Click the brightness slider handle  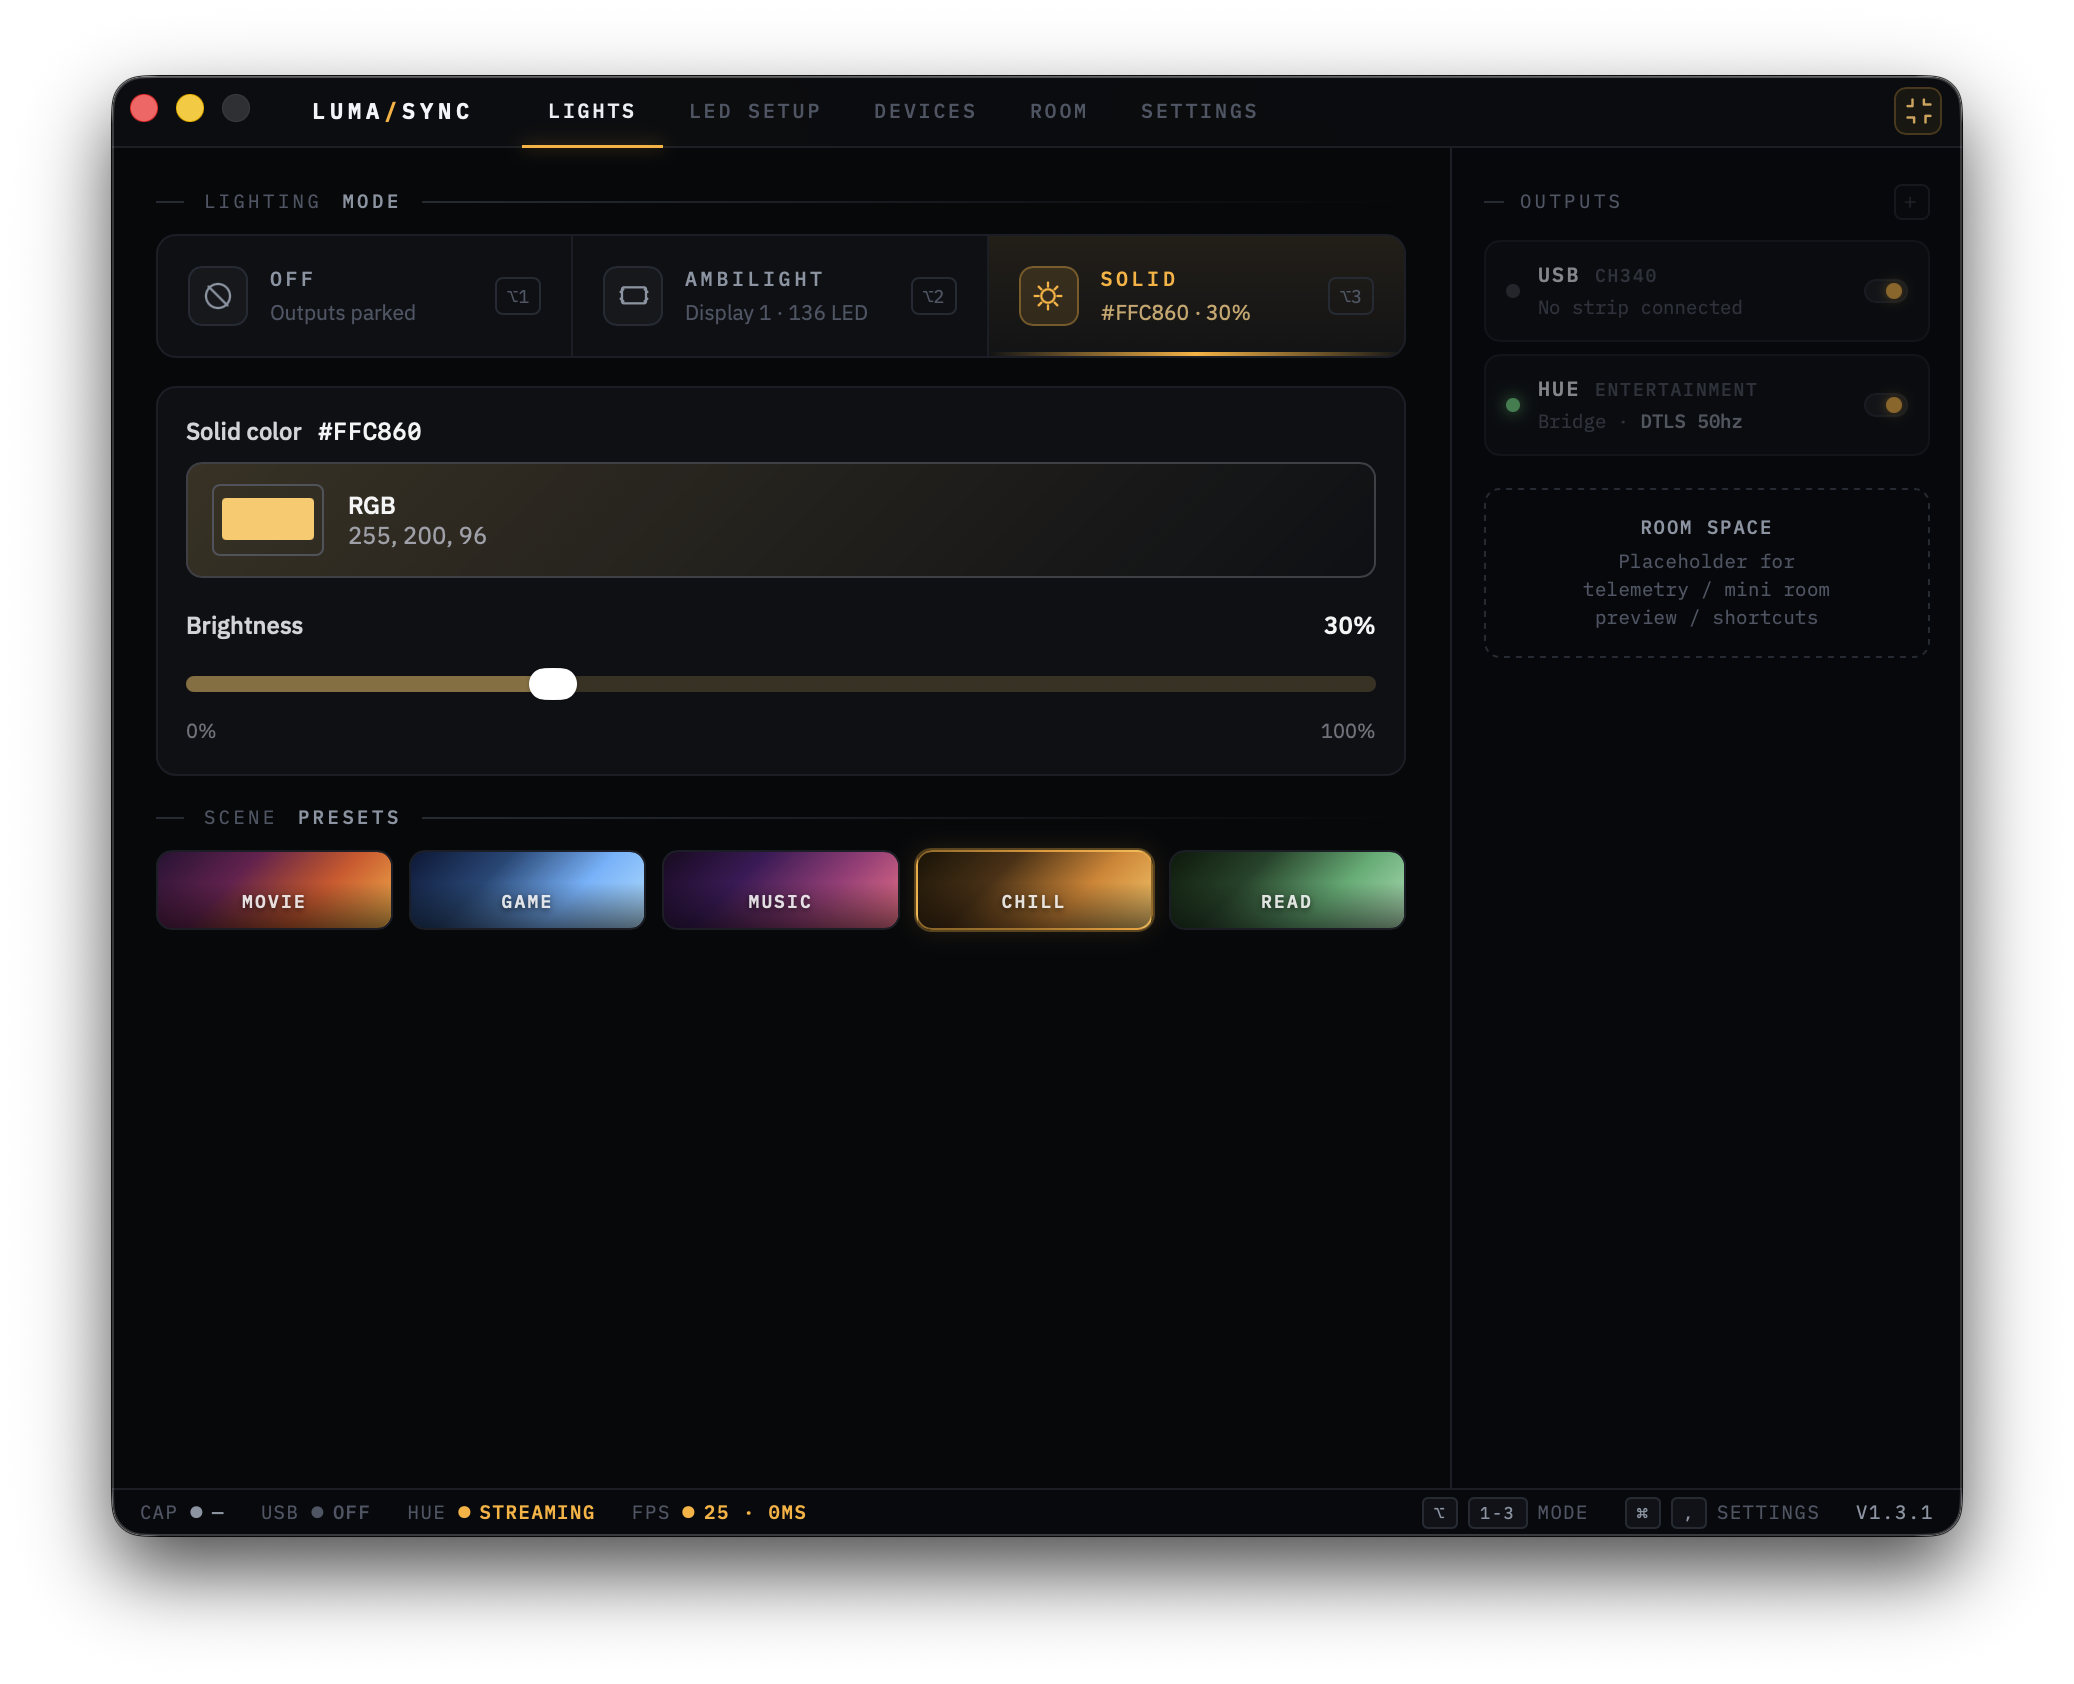click(553, 684)
